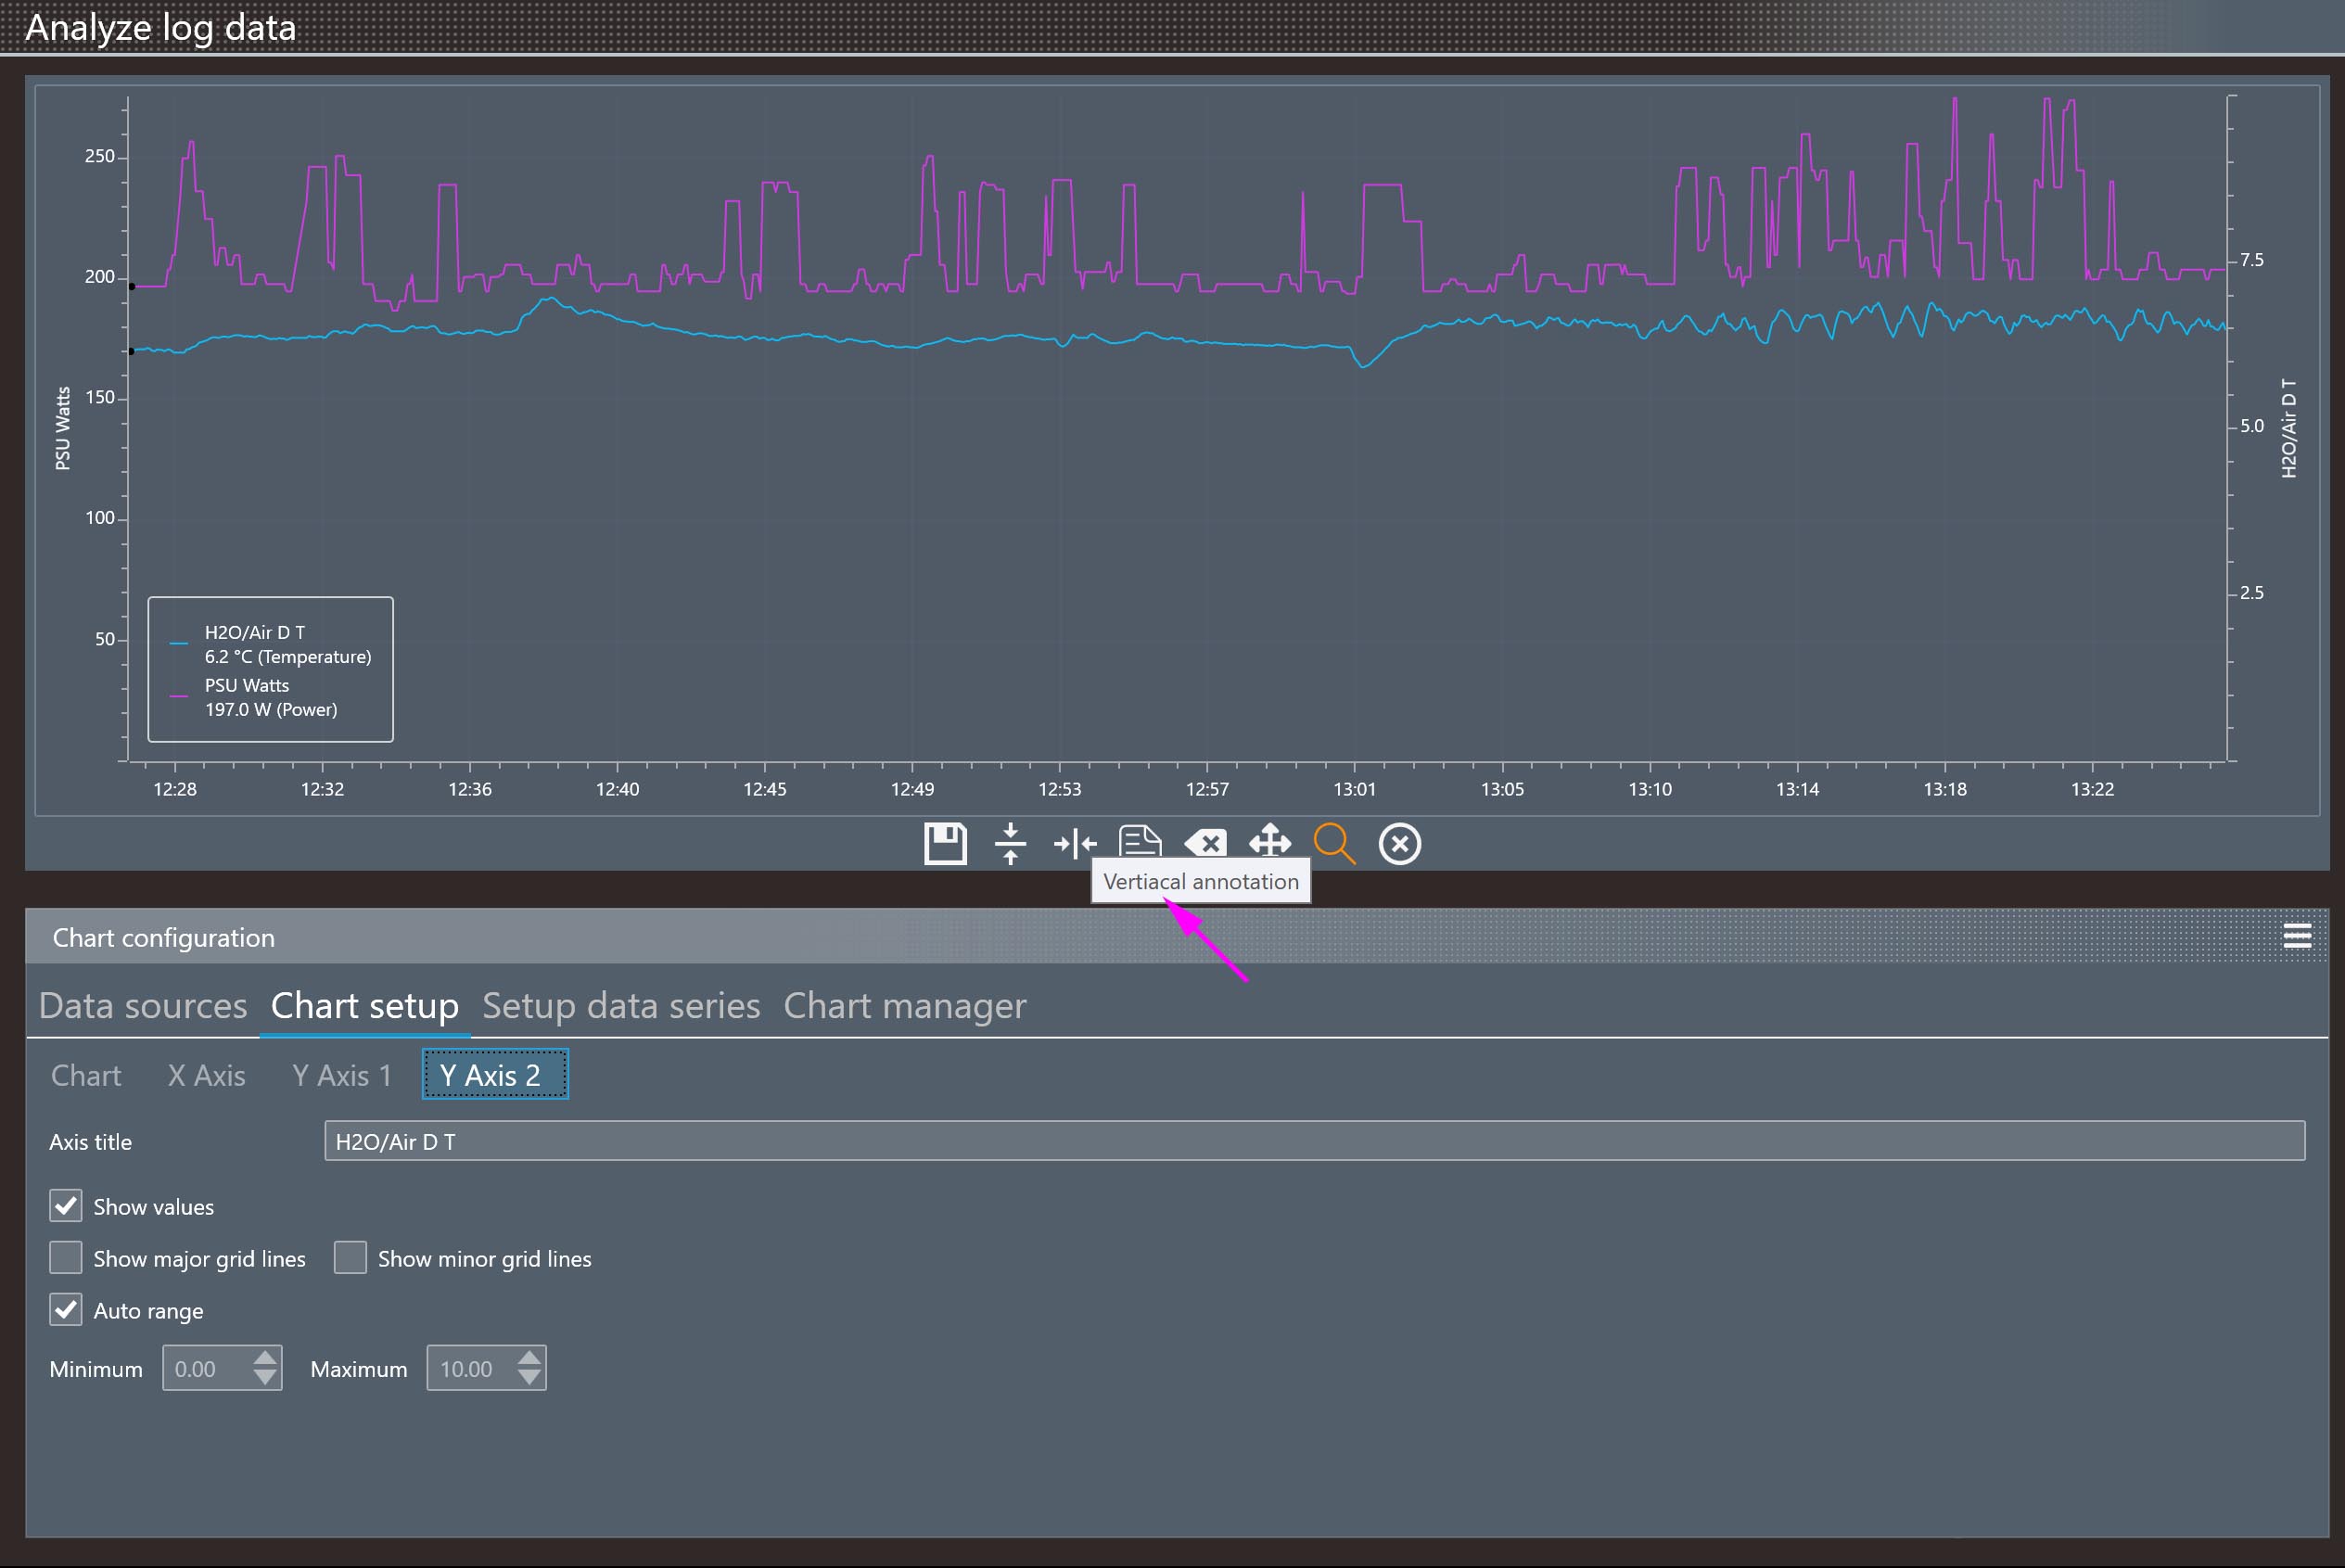Click the circled X reset icon
2345x1568 pixels.
tap(1399, 843)
